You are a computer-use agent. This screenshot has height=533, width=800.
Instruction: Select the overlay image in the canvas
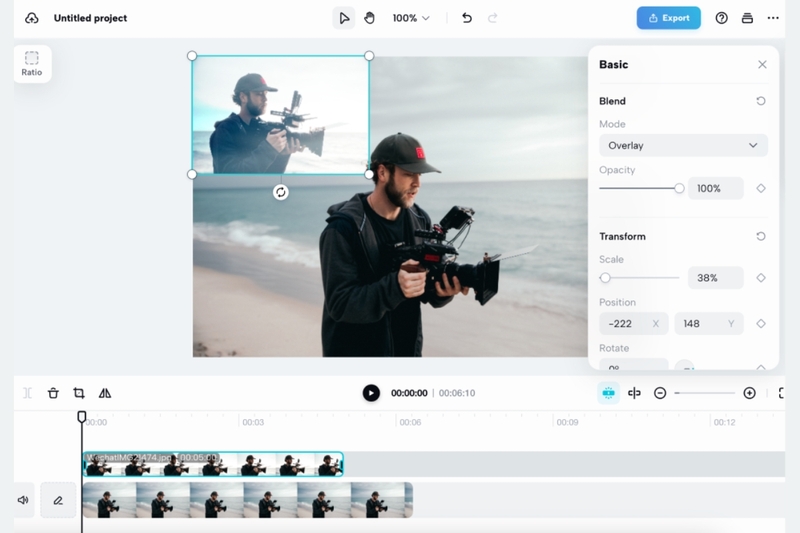click(281, 115)
